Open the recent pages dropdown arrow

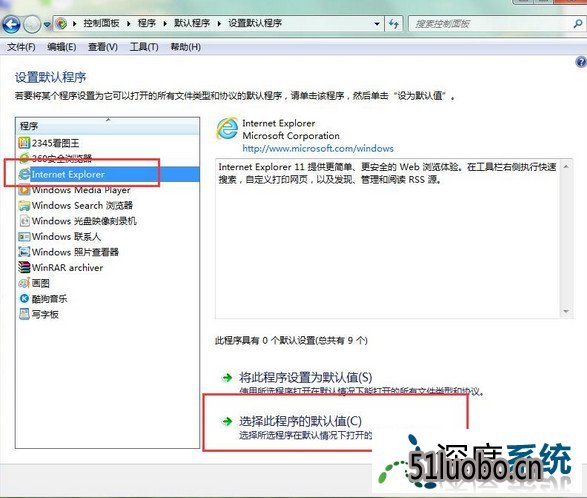[x=47, y=25]
